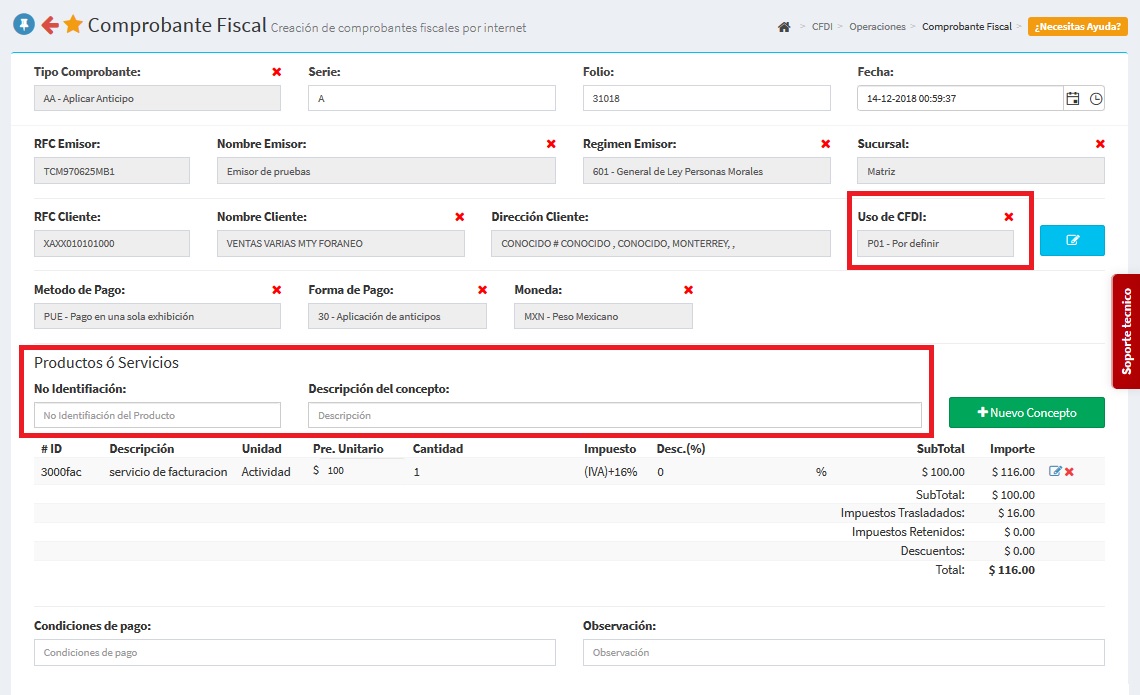Click the Condiciones de pago field
The width and height of the screenshot is (1140, 695).
pos(294,652)
